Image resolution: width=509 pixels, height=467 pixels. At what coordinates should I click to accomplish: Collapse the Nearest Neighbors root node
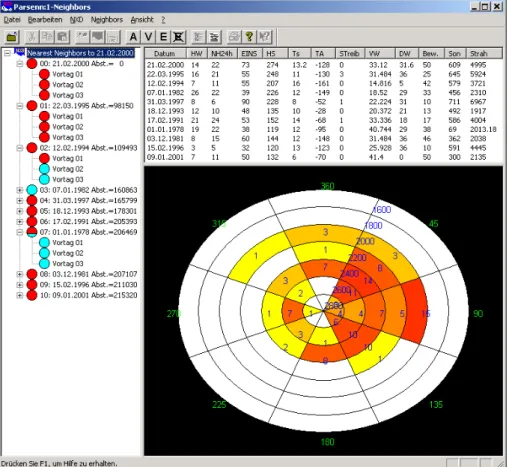[x=7, y=53]
